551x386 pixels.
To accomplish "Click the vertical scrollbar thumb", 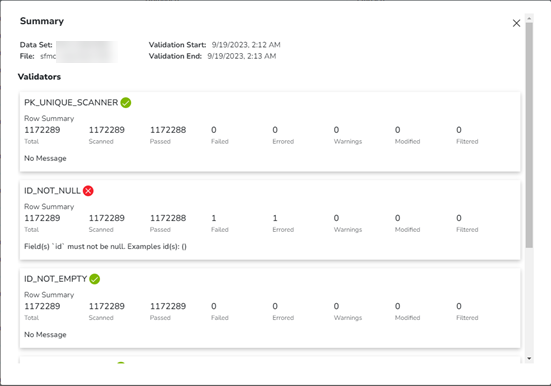I will pos(529,135).
